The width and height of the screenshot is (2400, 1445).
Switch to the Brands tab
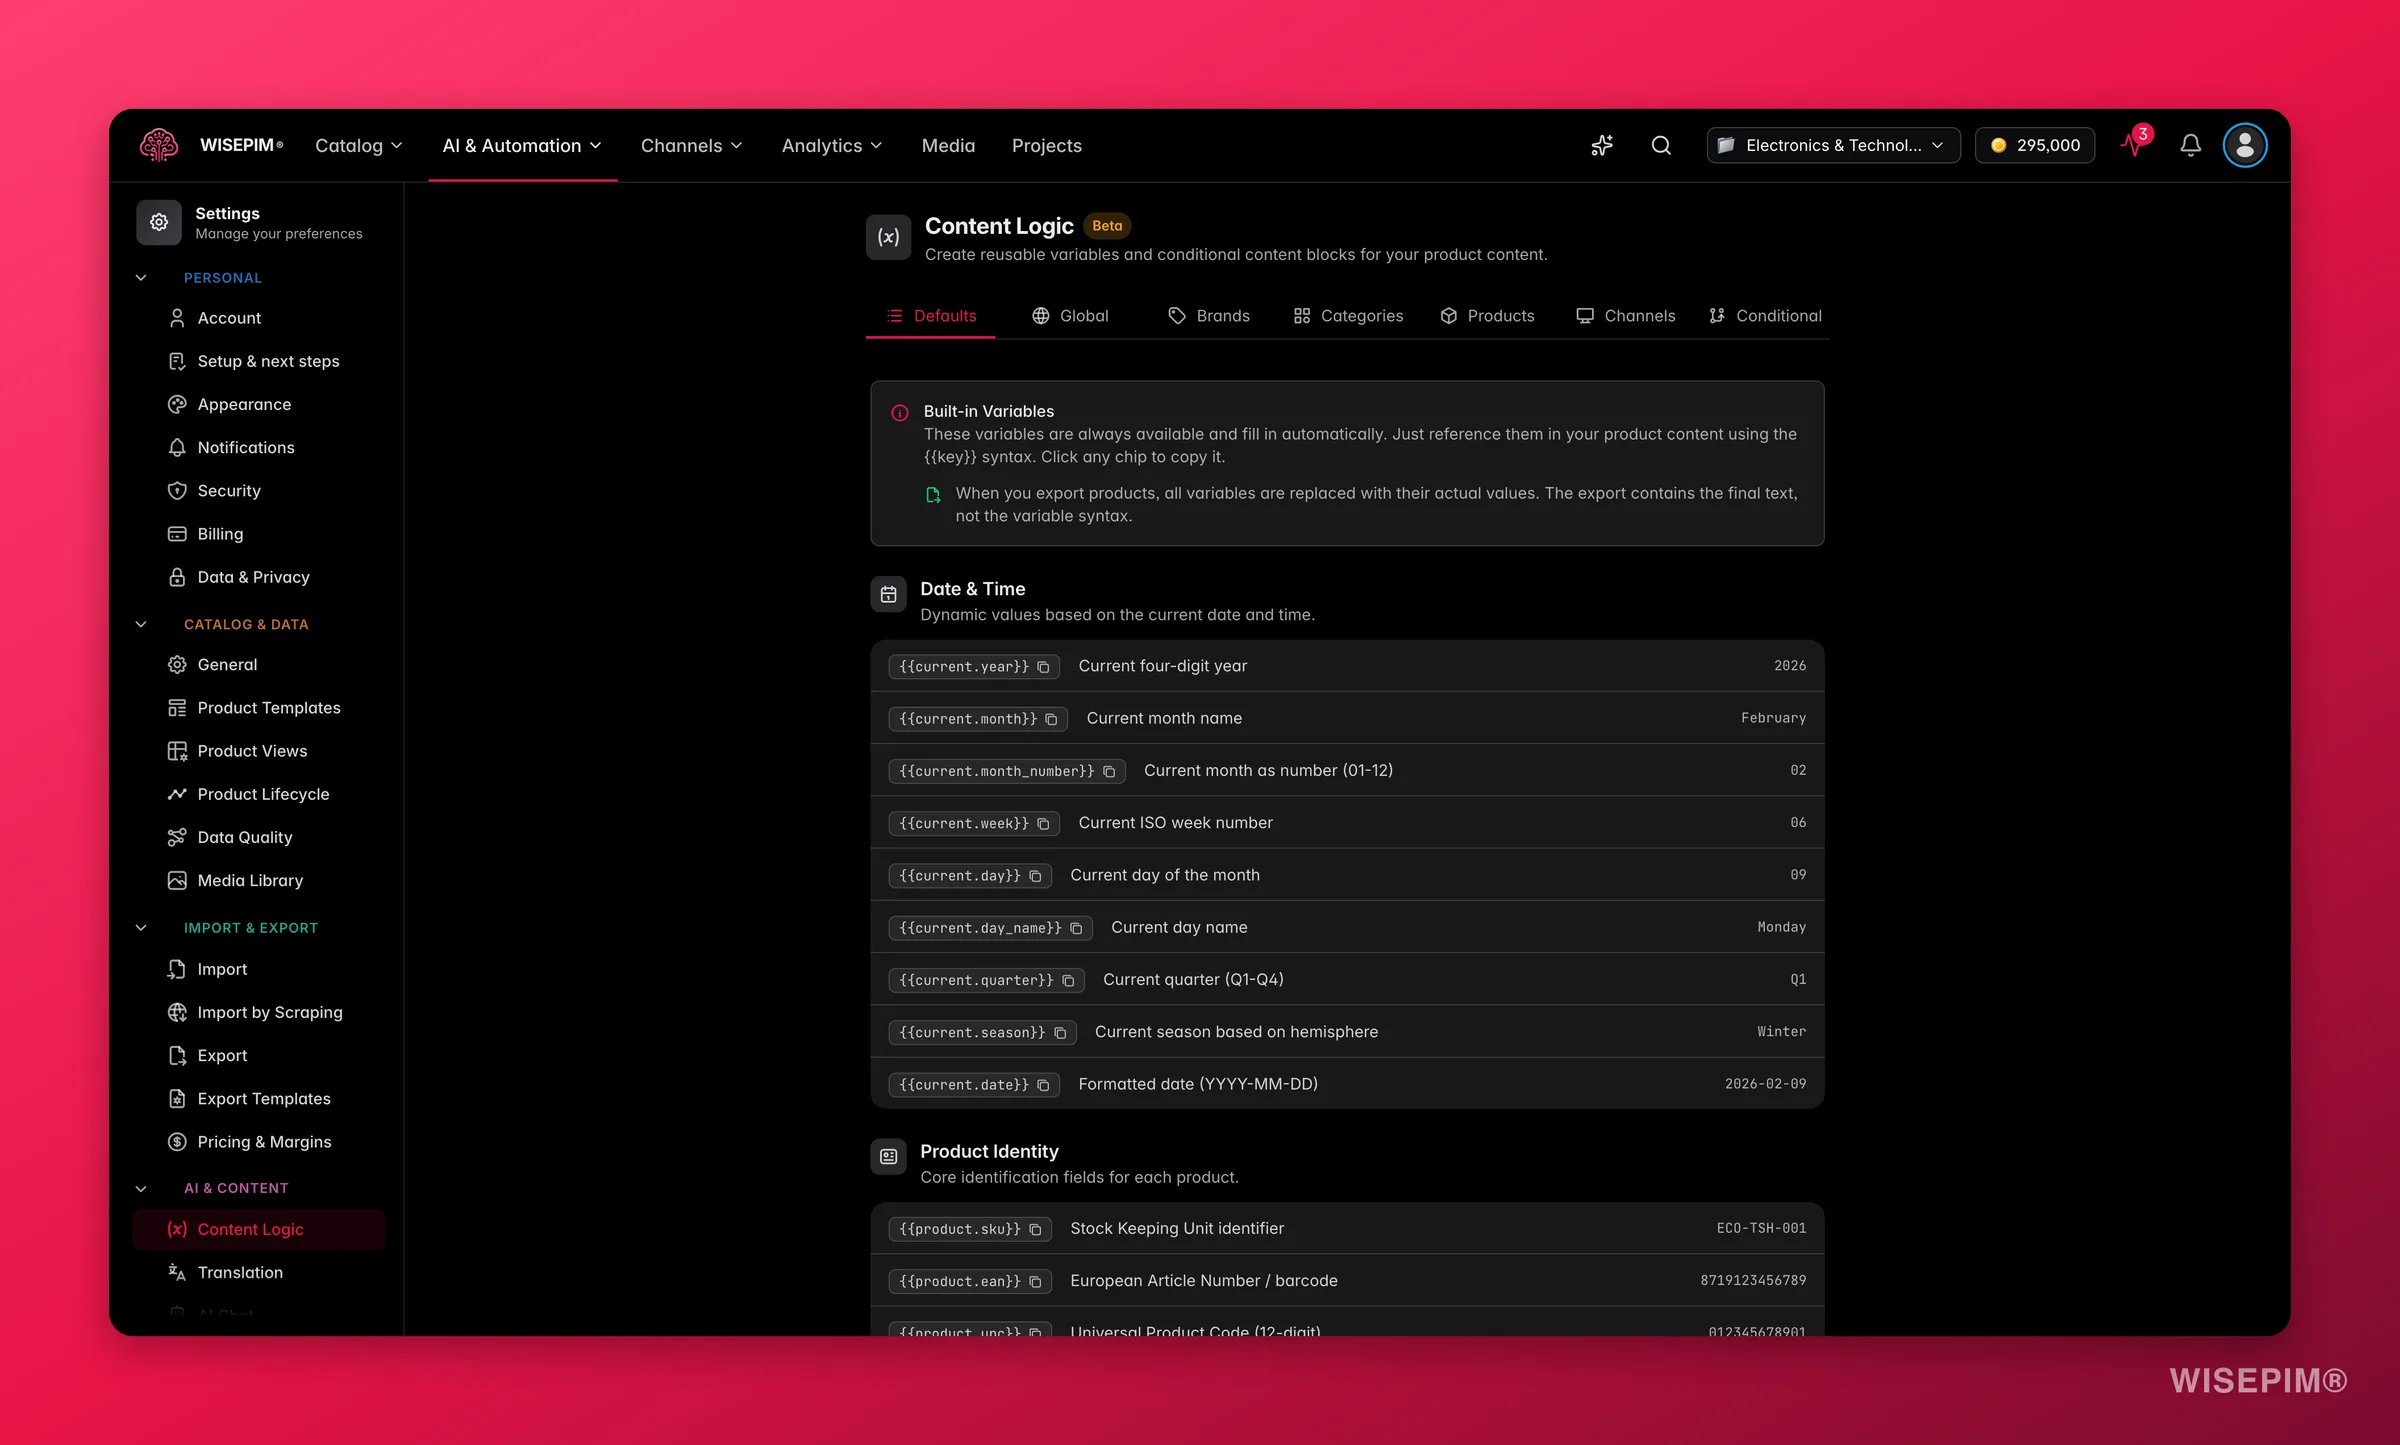1208,316
